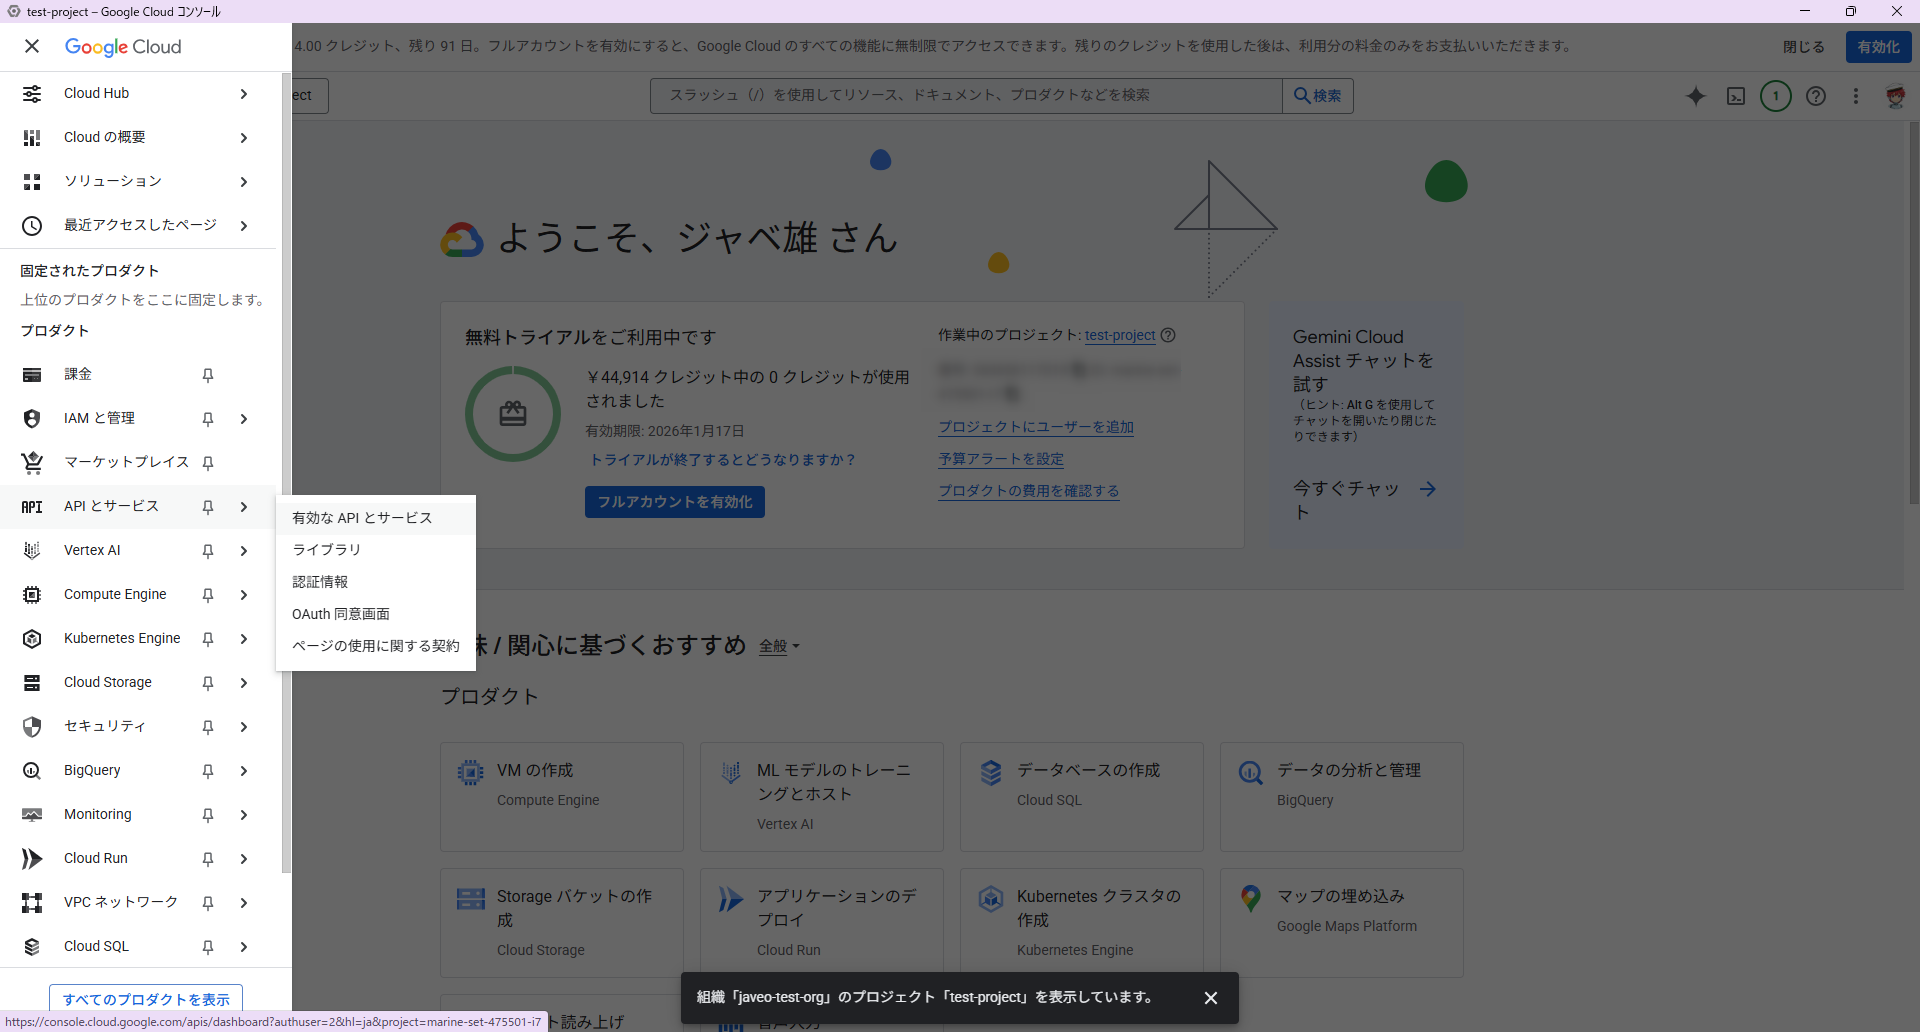Click すべてのプロダクトを表示 button
The image size is (1920, 1032).
146,999
